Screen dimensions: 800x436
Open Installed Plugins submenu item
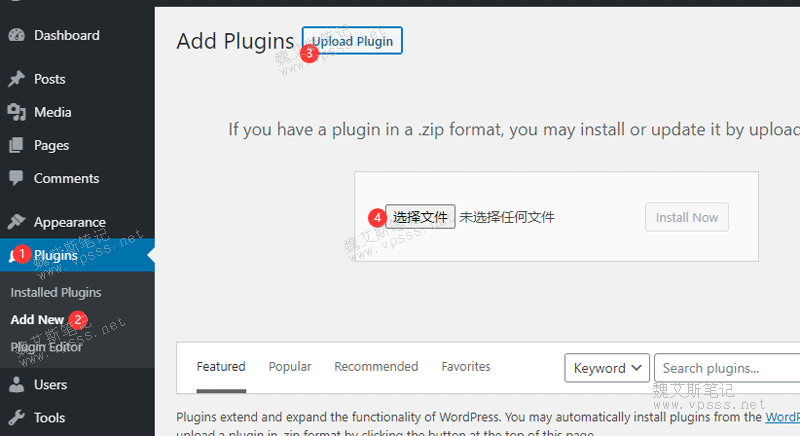[x=56, y=293]
